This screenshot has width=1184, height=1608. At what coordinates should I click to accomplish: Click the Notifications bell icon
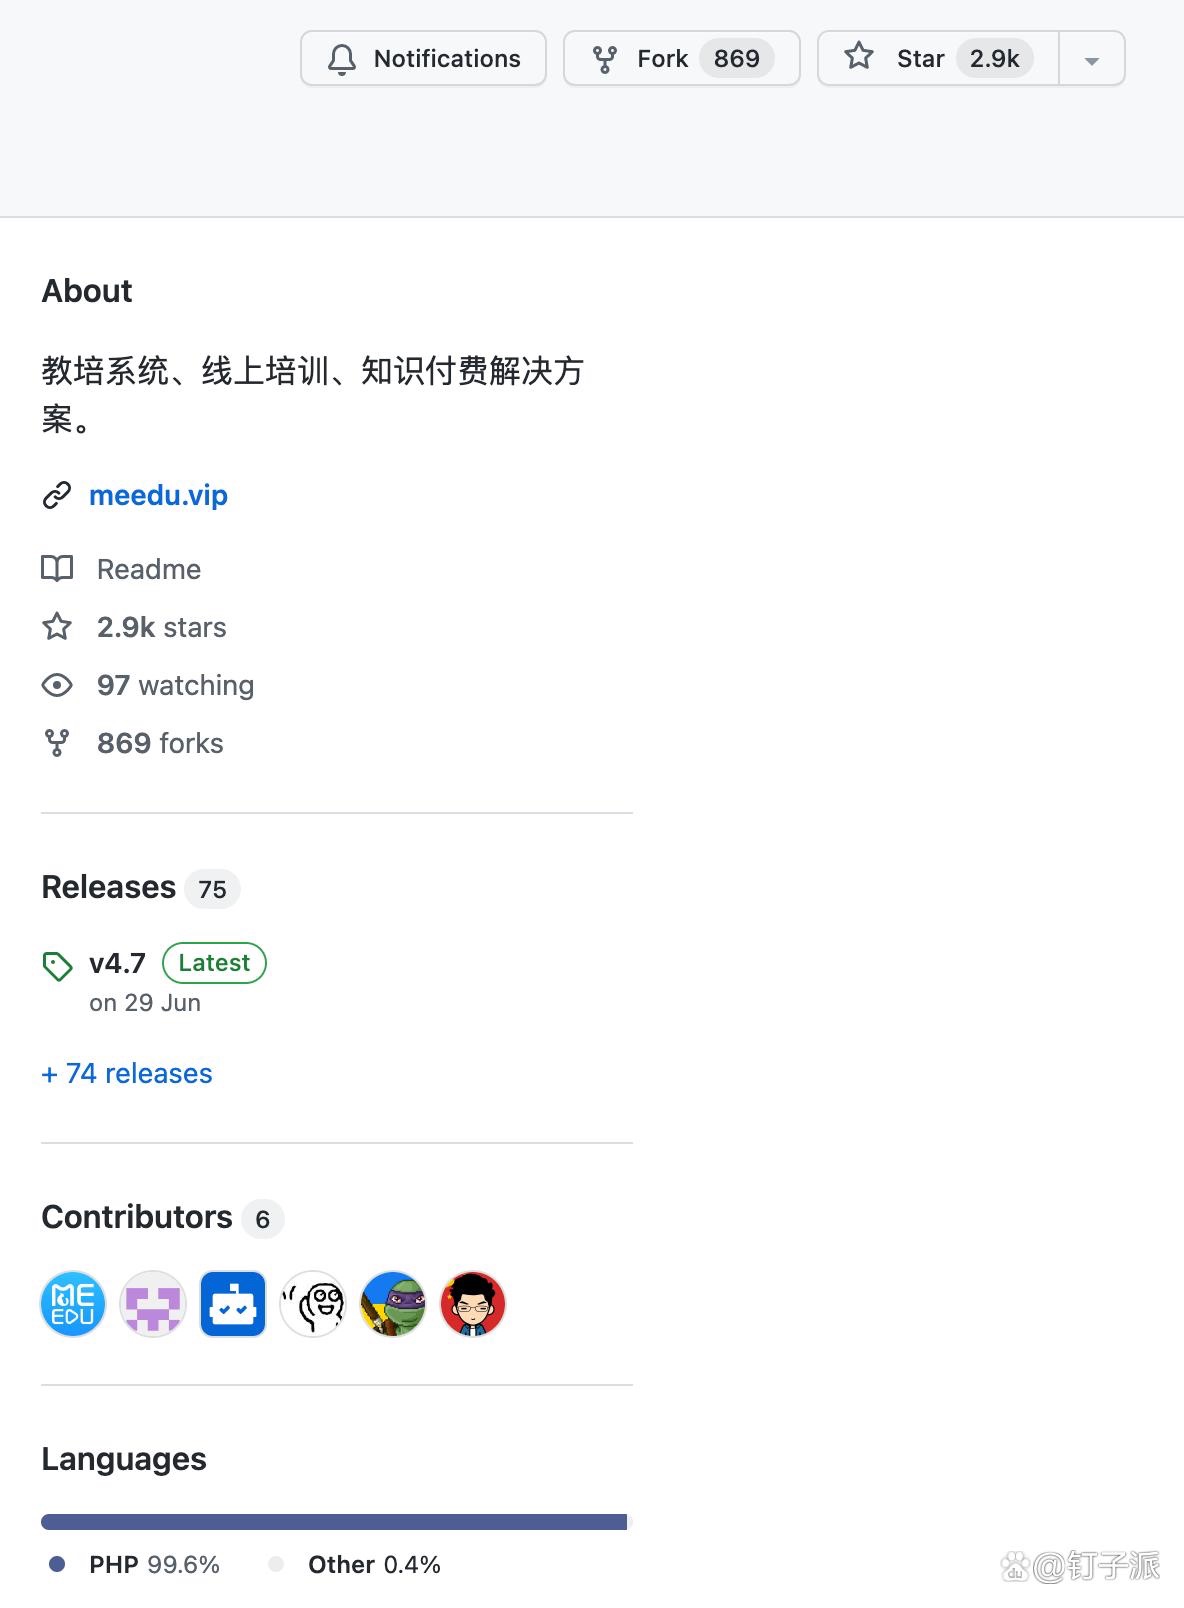[342, 59]
